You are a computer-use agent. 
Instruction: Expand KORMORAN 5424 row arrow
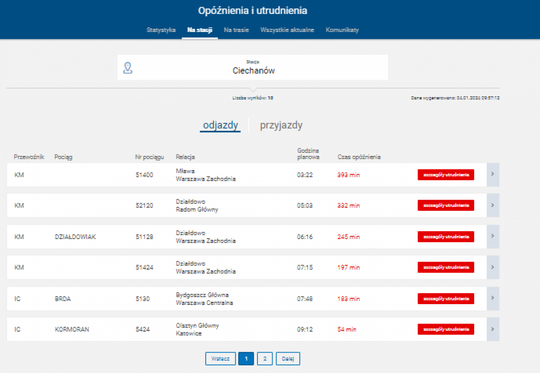click(x=493, y=329)
